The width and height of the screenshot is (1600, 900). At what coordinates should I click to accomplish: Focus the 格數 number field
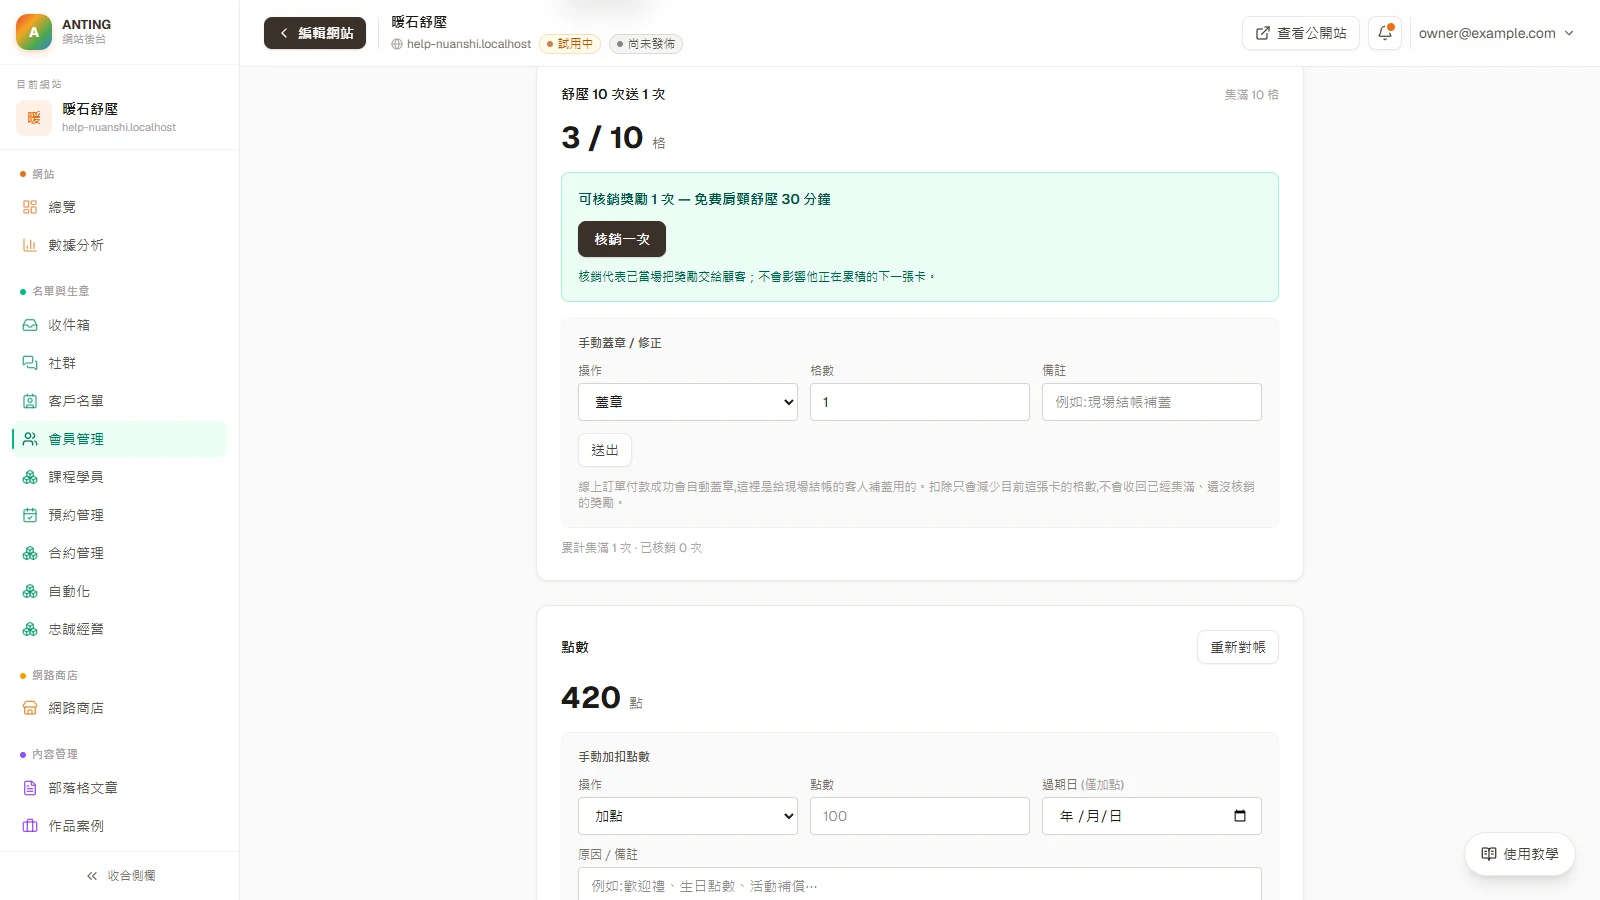click(x=920, y=402)
